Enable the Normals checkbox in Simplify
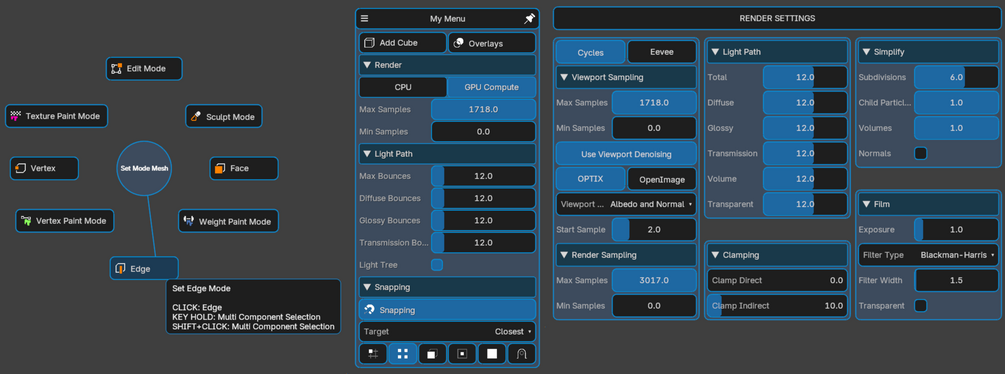Image resolution: width=1005 pixels, height=374 pixels. [x=920, y=154]
